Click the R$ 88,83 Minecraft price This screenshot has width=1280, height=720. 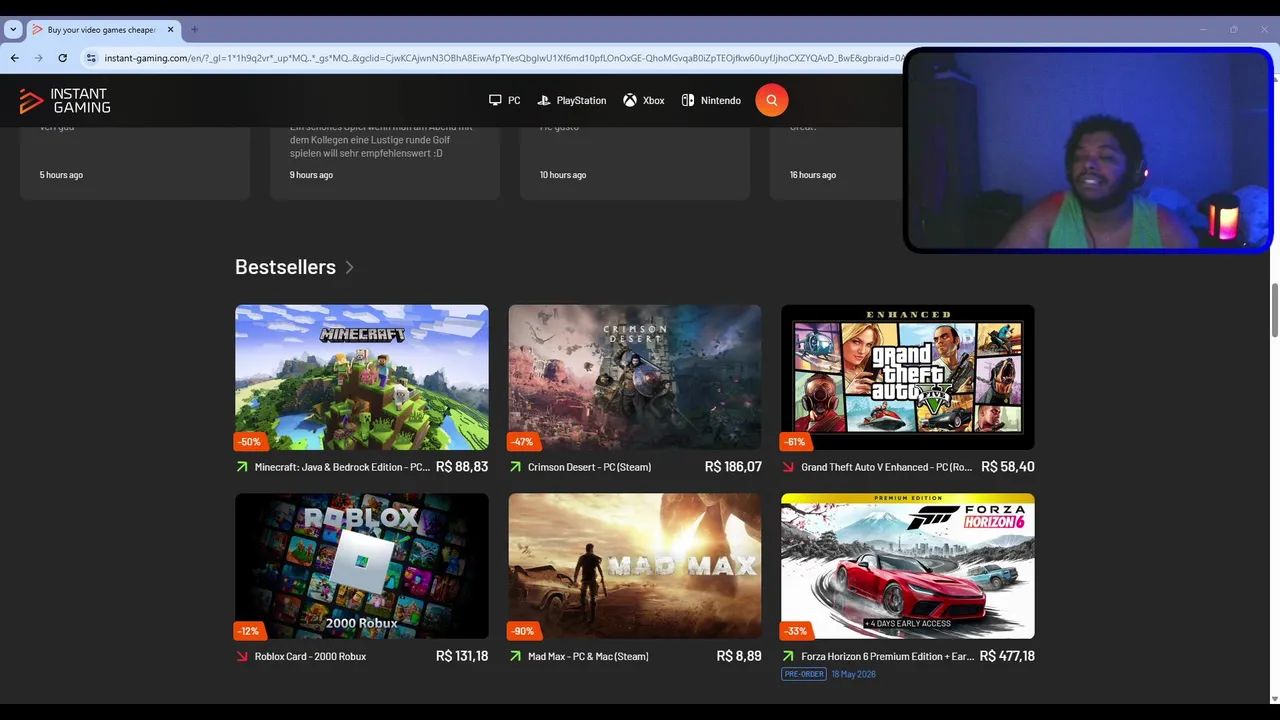click(462, 467)
